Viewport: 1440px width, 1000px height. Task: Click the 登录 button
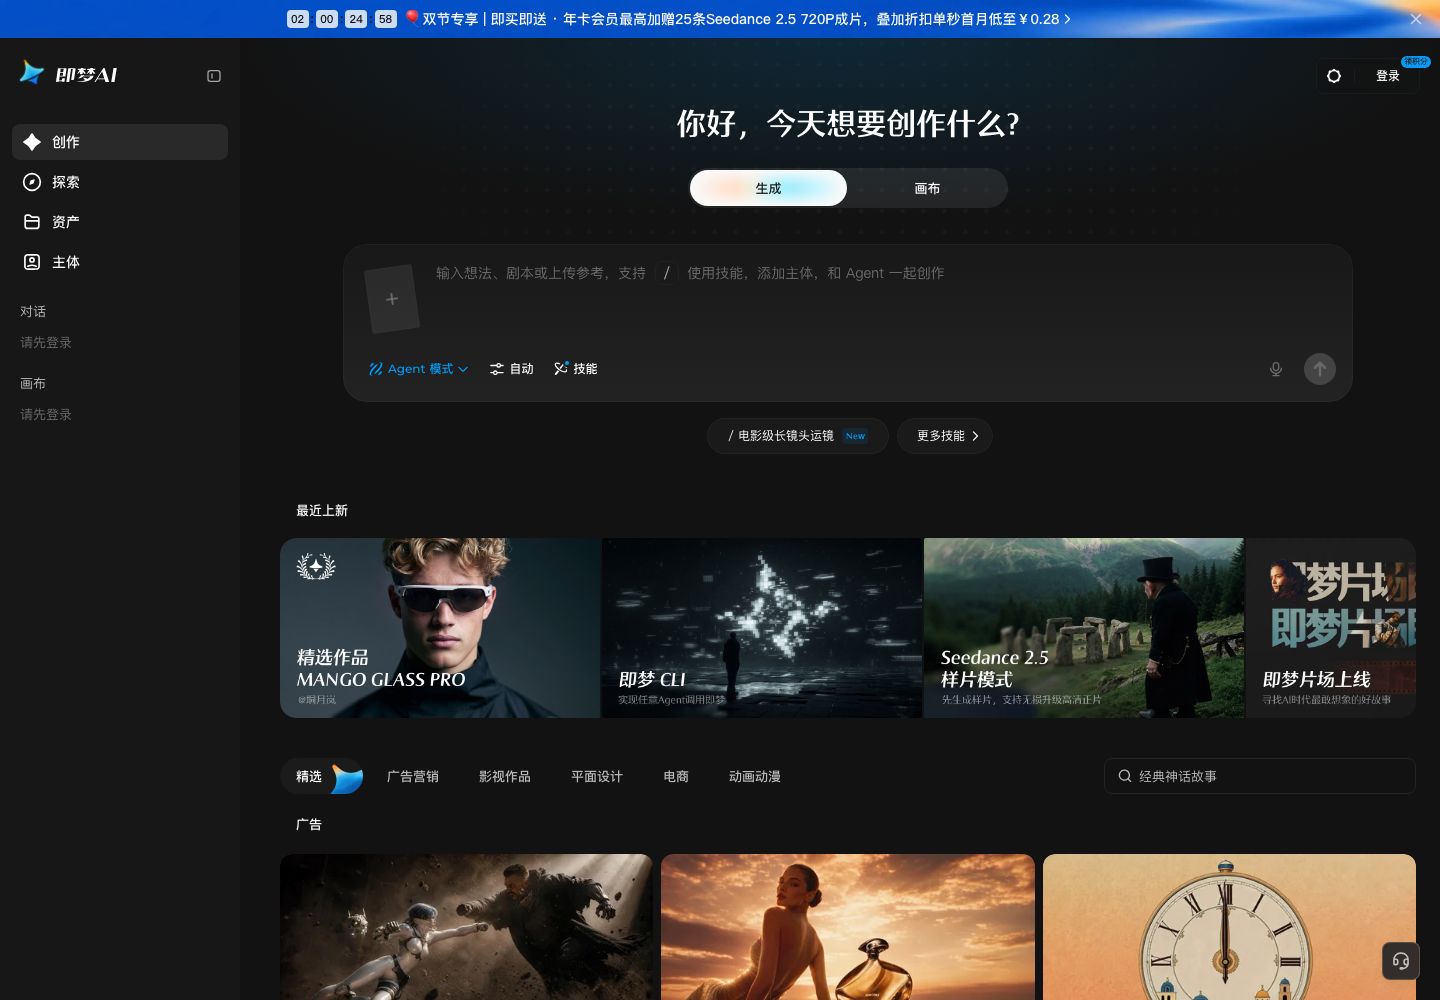[x=1388, y=76]
